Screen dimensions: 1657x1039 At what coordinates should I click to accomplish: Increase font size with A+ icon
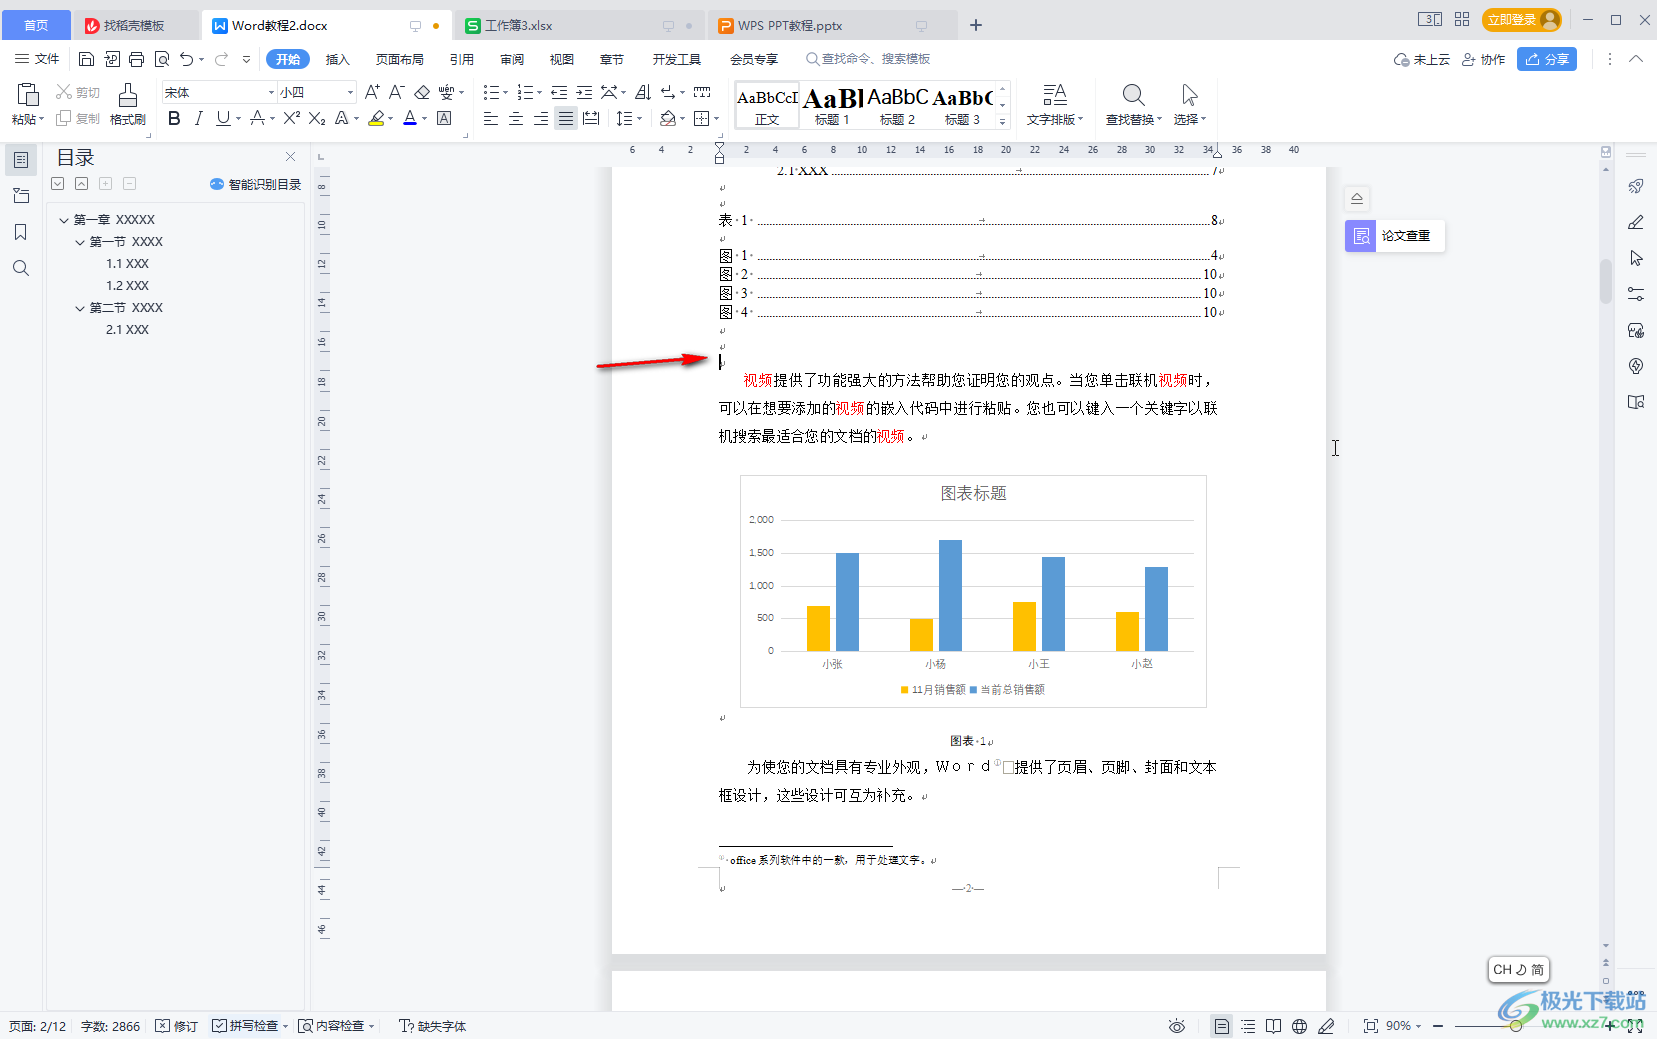pos(372,92)
